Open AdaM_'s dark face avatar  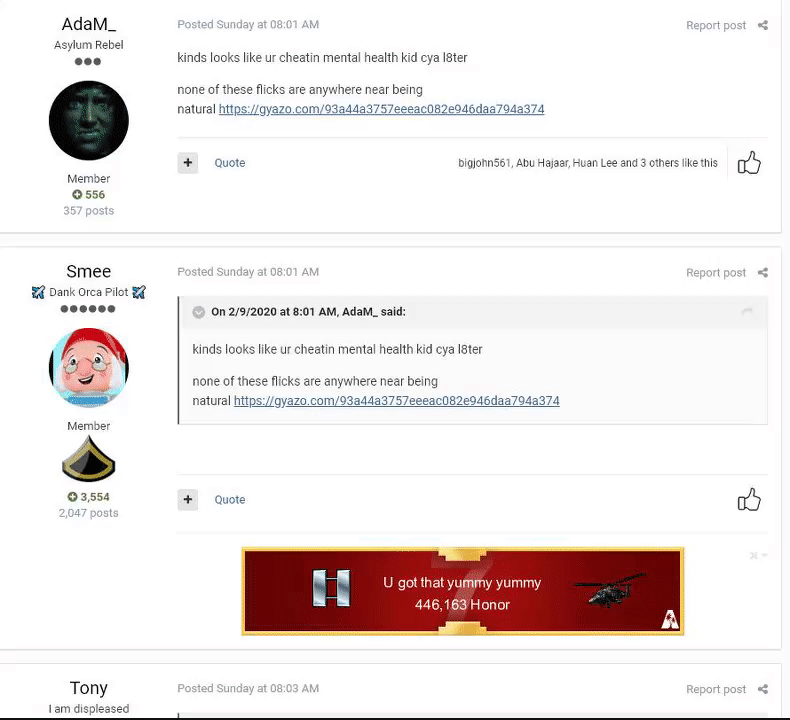click(x=89, y=120)
